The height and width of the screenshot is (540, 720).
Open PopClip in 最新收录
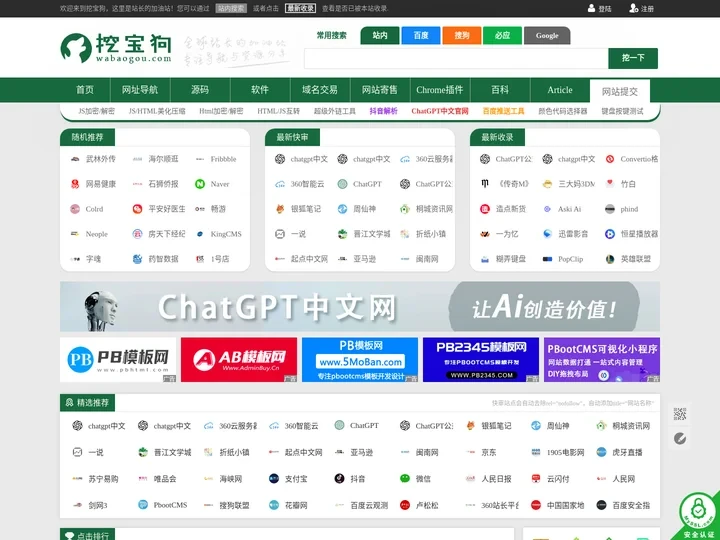pyautogui.click(x=570, y=259)
